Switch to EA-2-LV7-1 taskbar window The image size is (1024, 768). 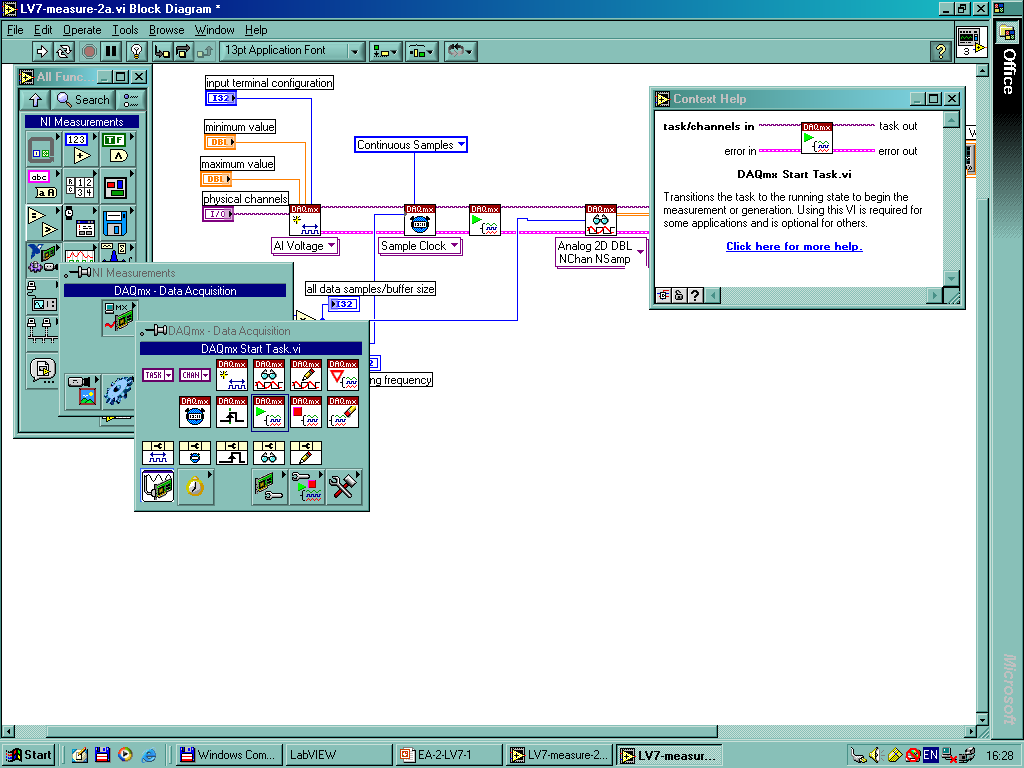click(449, 755)
